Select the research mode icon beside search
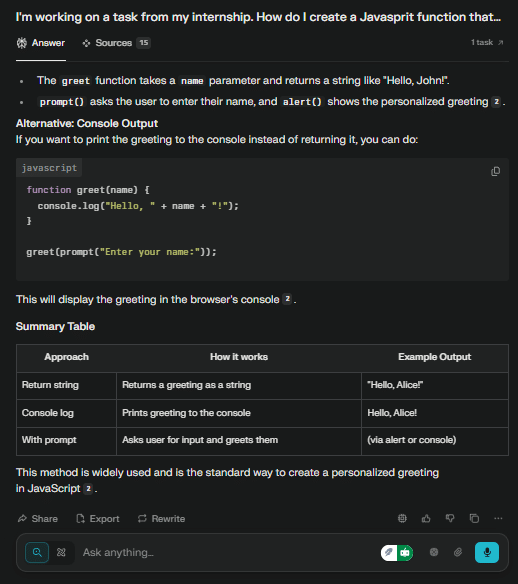518x584 pixels. pos(61,552)
